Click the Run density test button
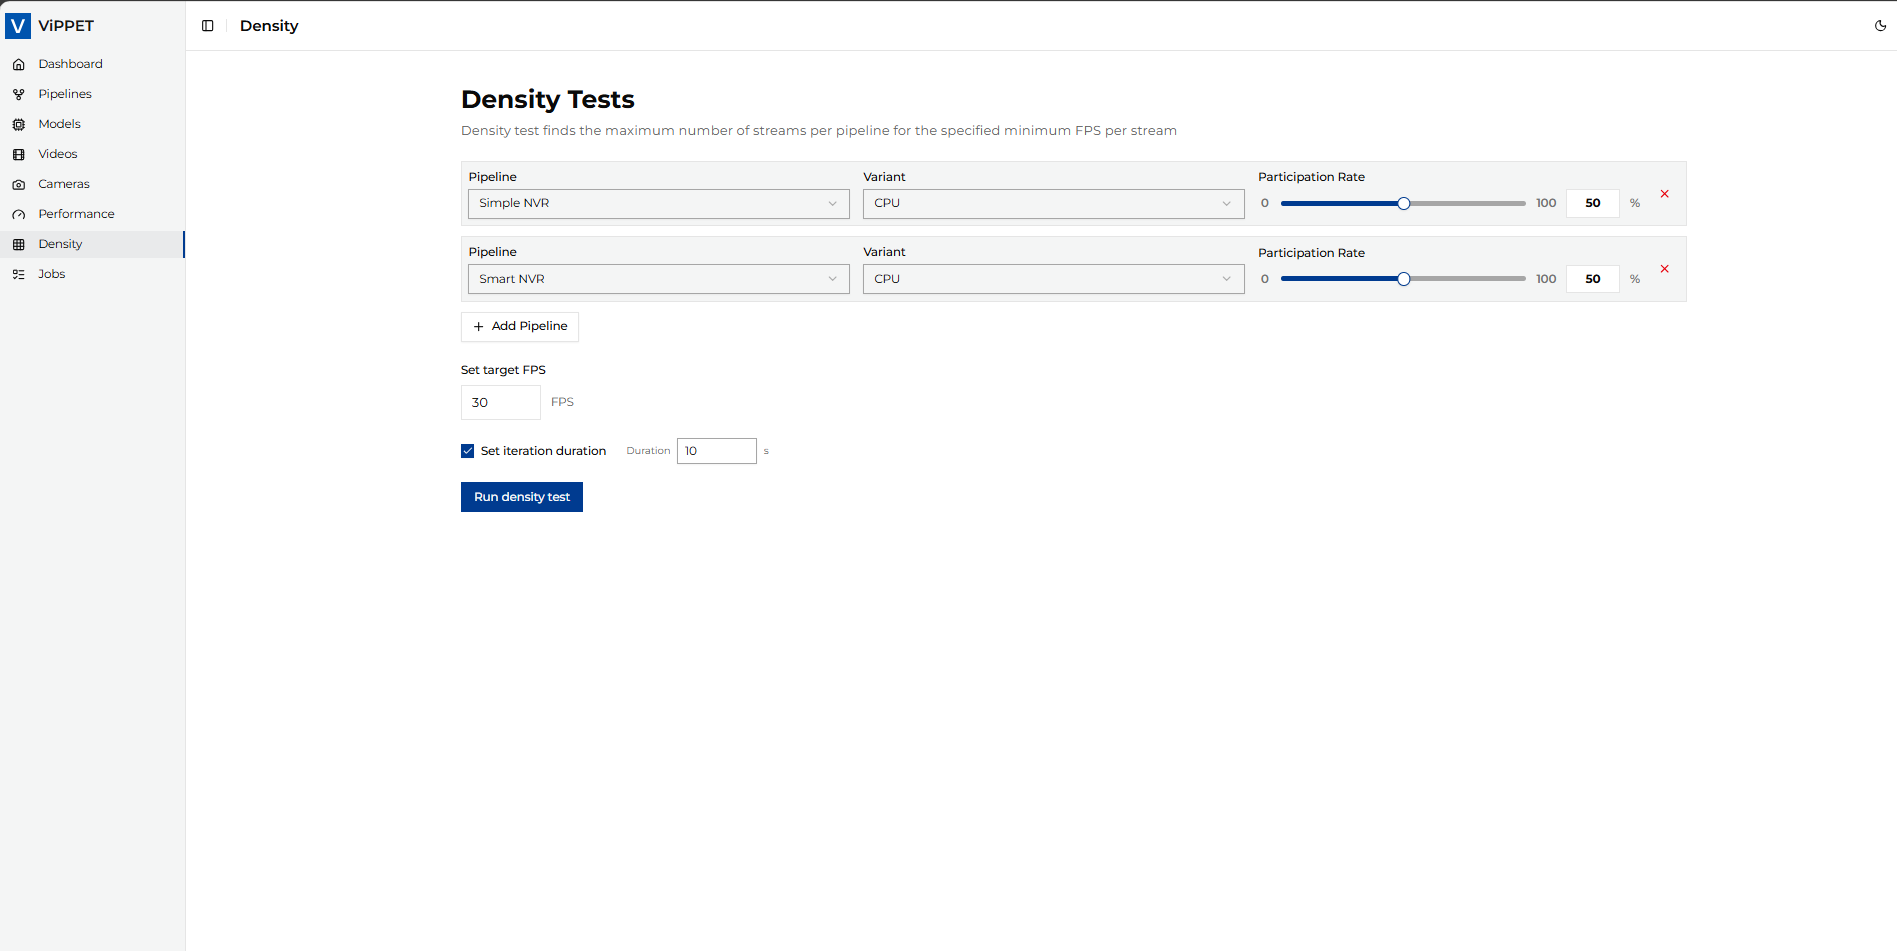1897x951 pixels. click(521, 497)
